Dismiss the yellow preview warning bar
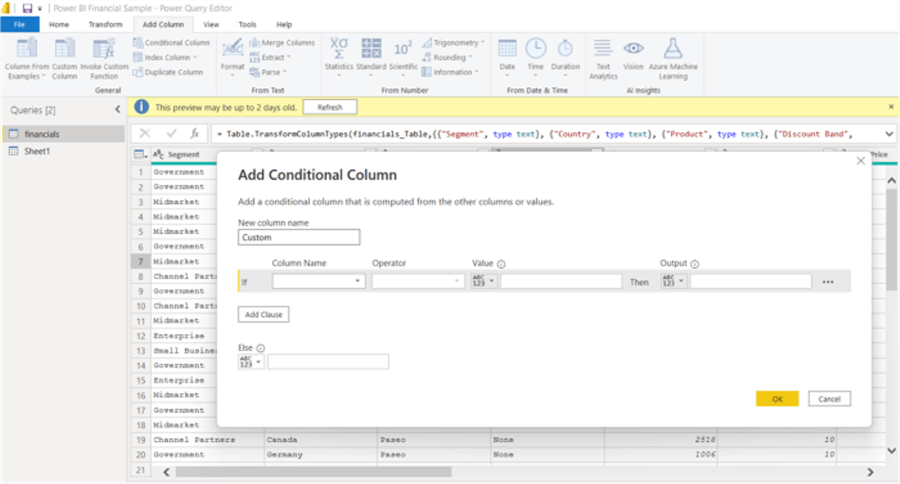Image resolution: width=900 pixels, height=484 pixels. (x=891, y=107)
